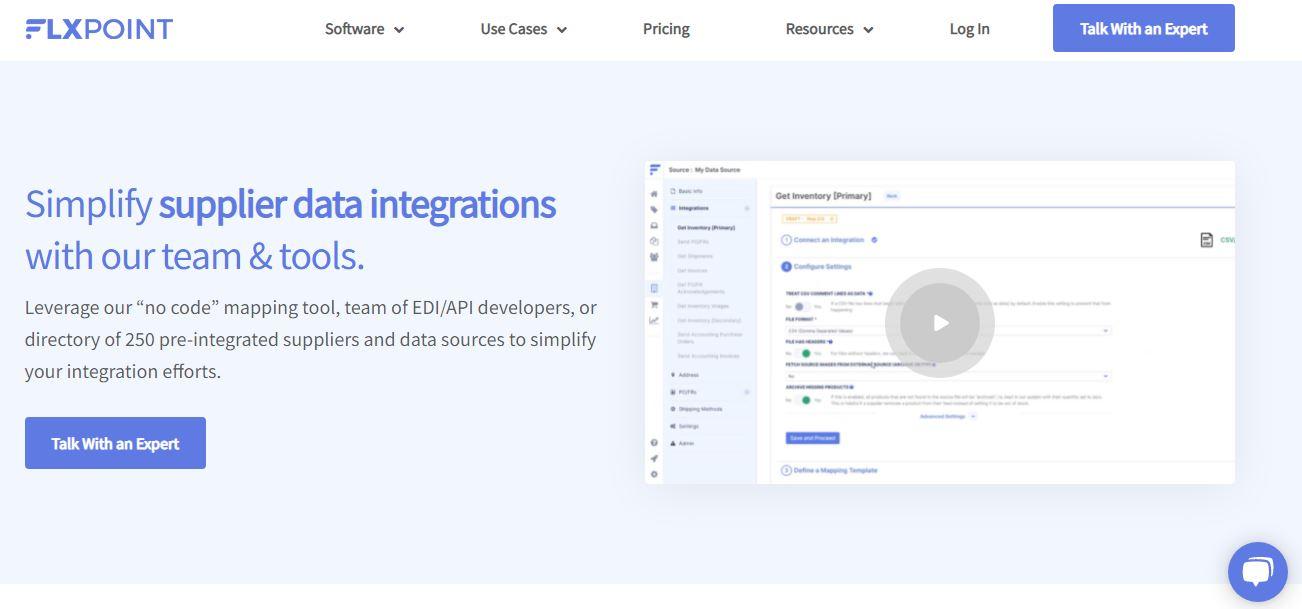
Task: Play the product demo video
Action: [x=939, y=322]
